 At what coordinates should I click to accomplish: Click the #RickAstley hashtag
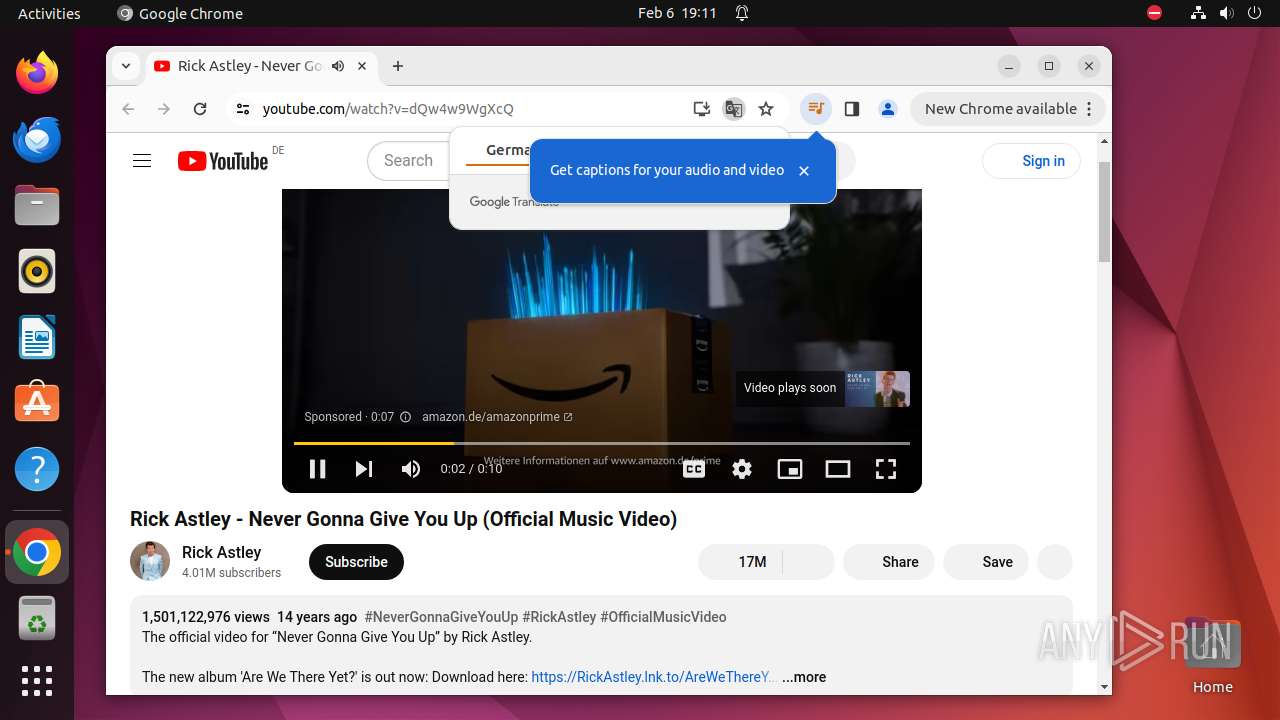tap(559, 617)
